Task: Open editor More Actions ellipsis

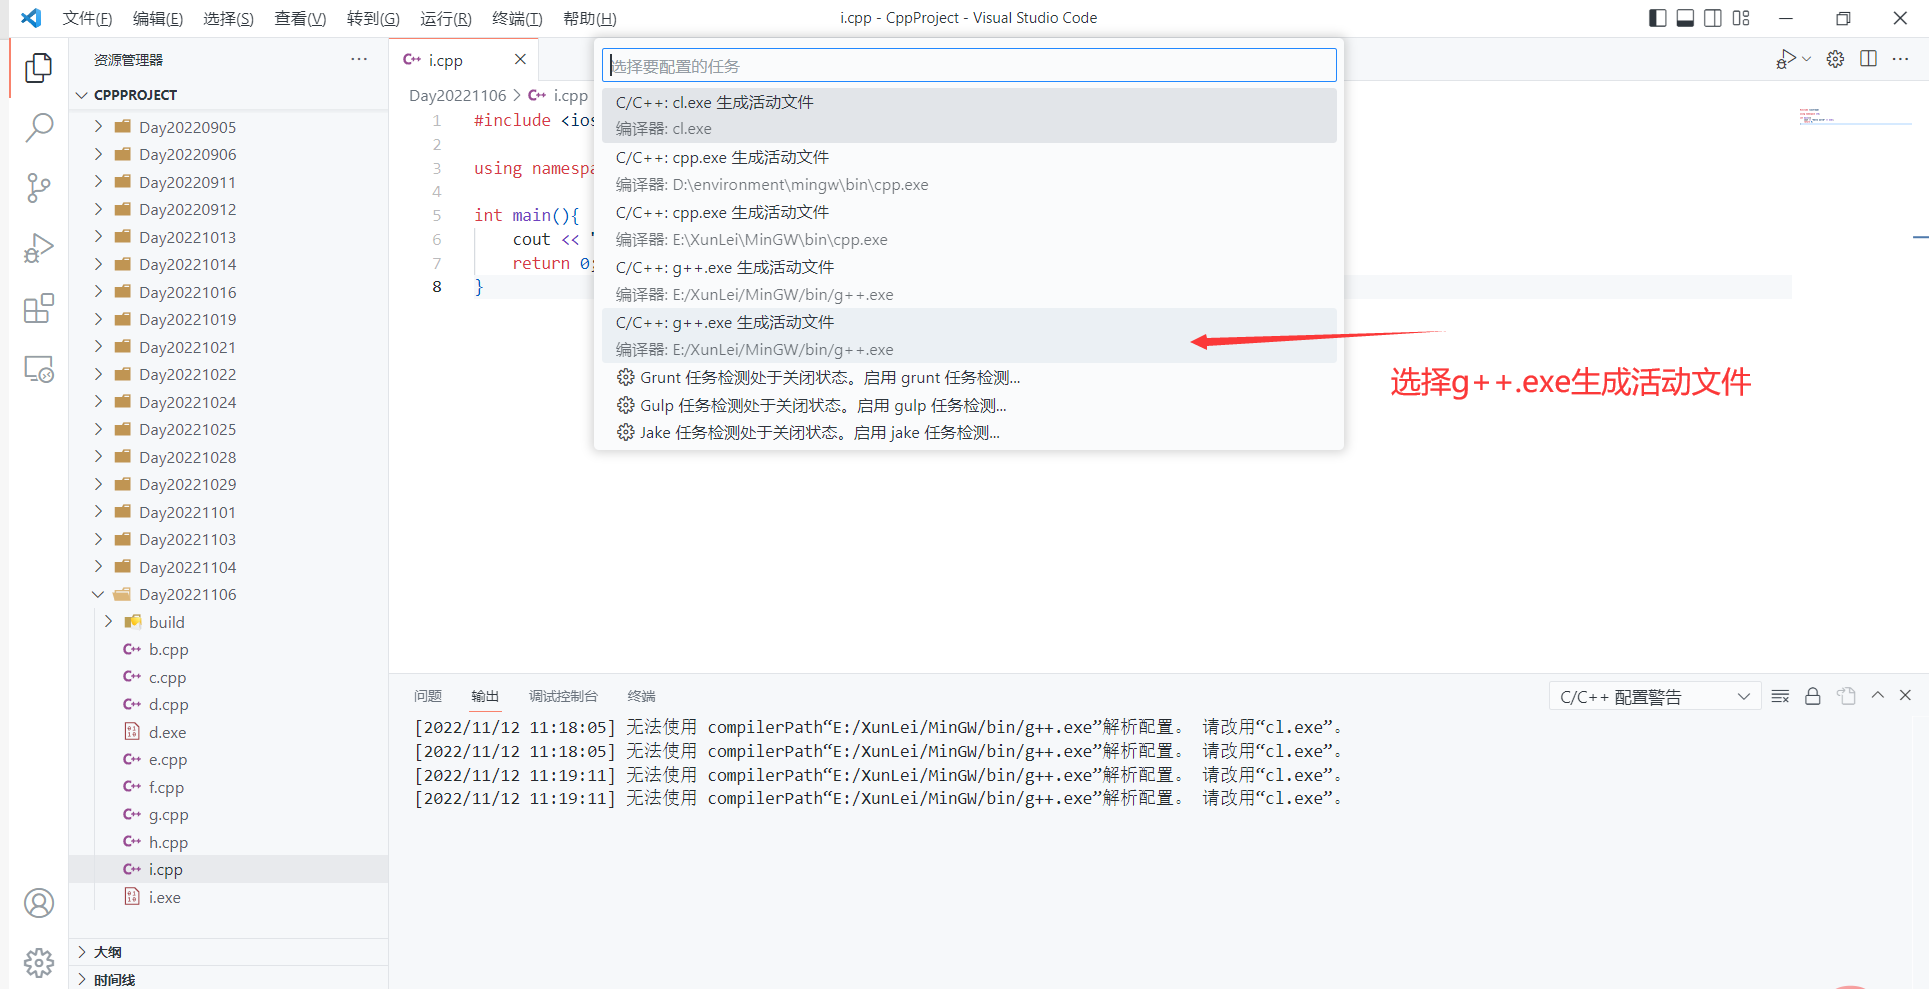Action: pos(1900,59)
